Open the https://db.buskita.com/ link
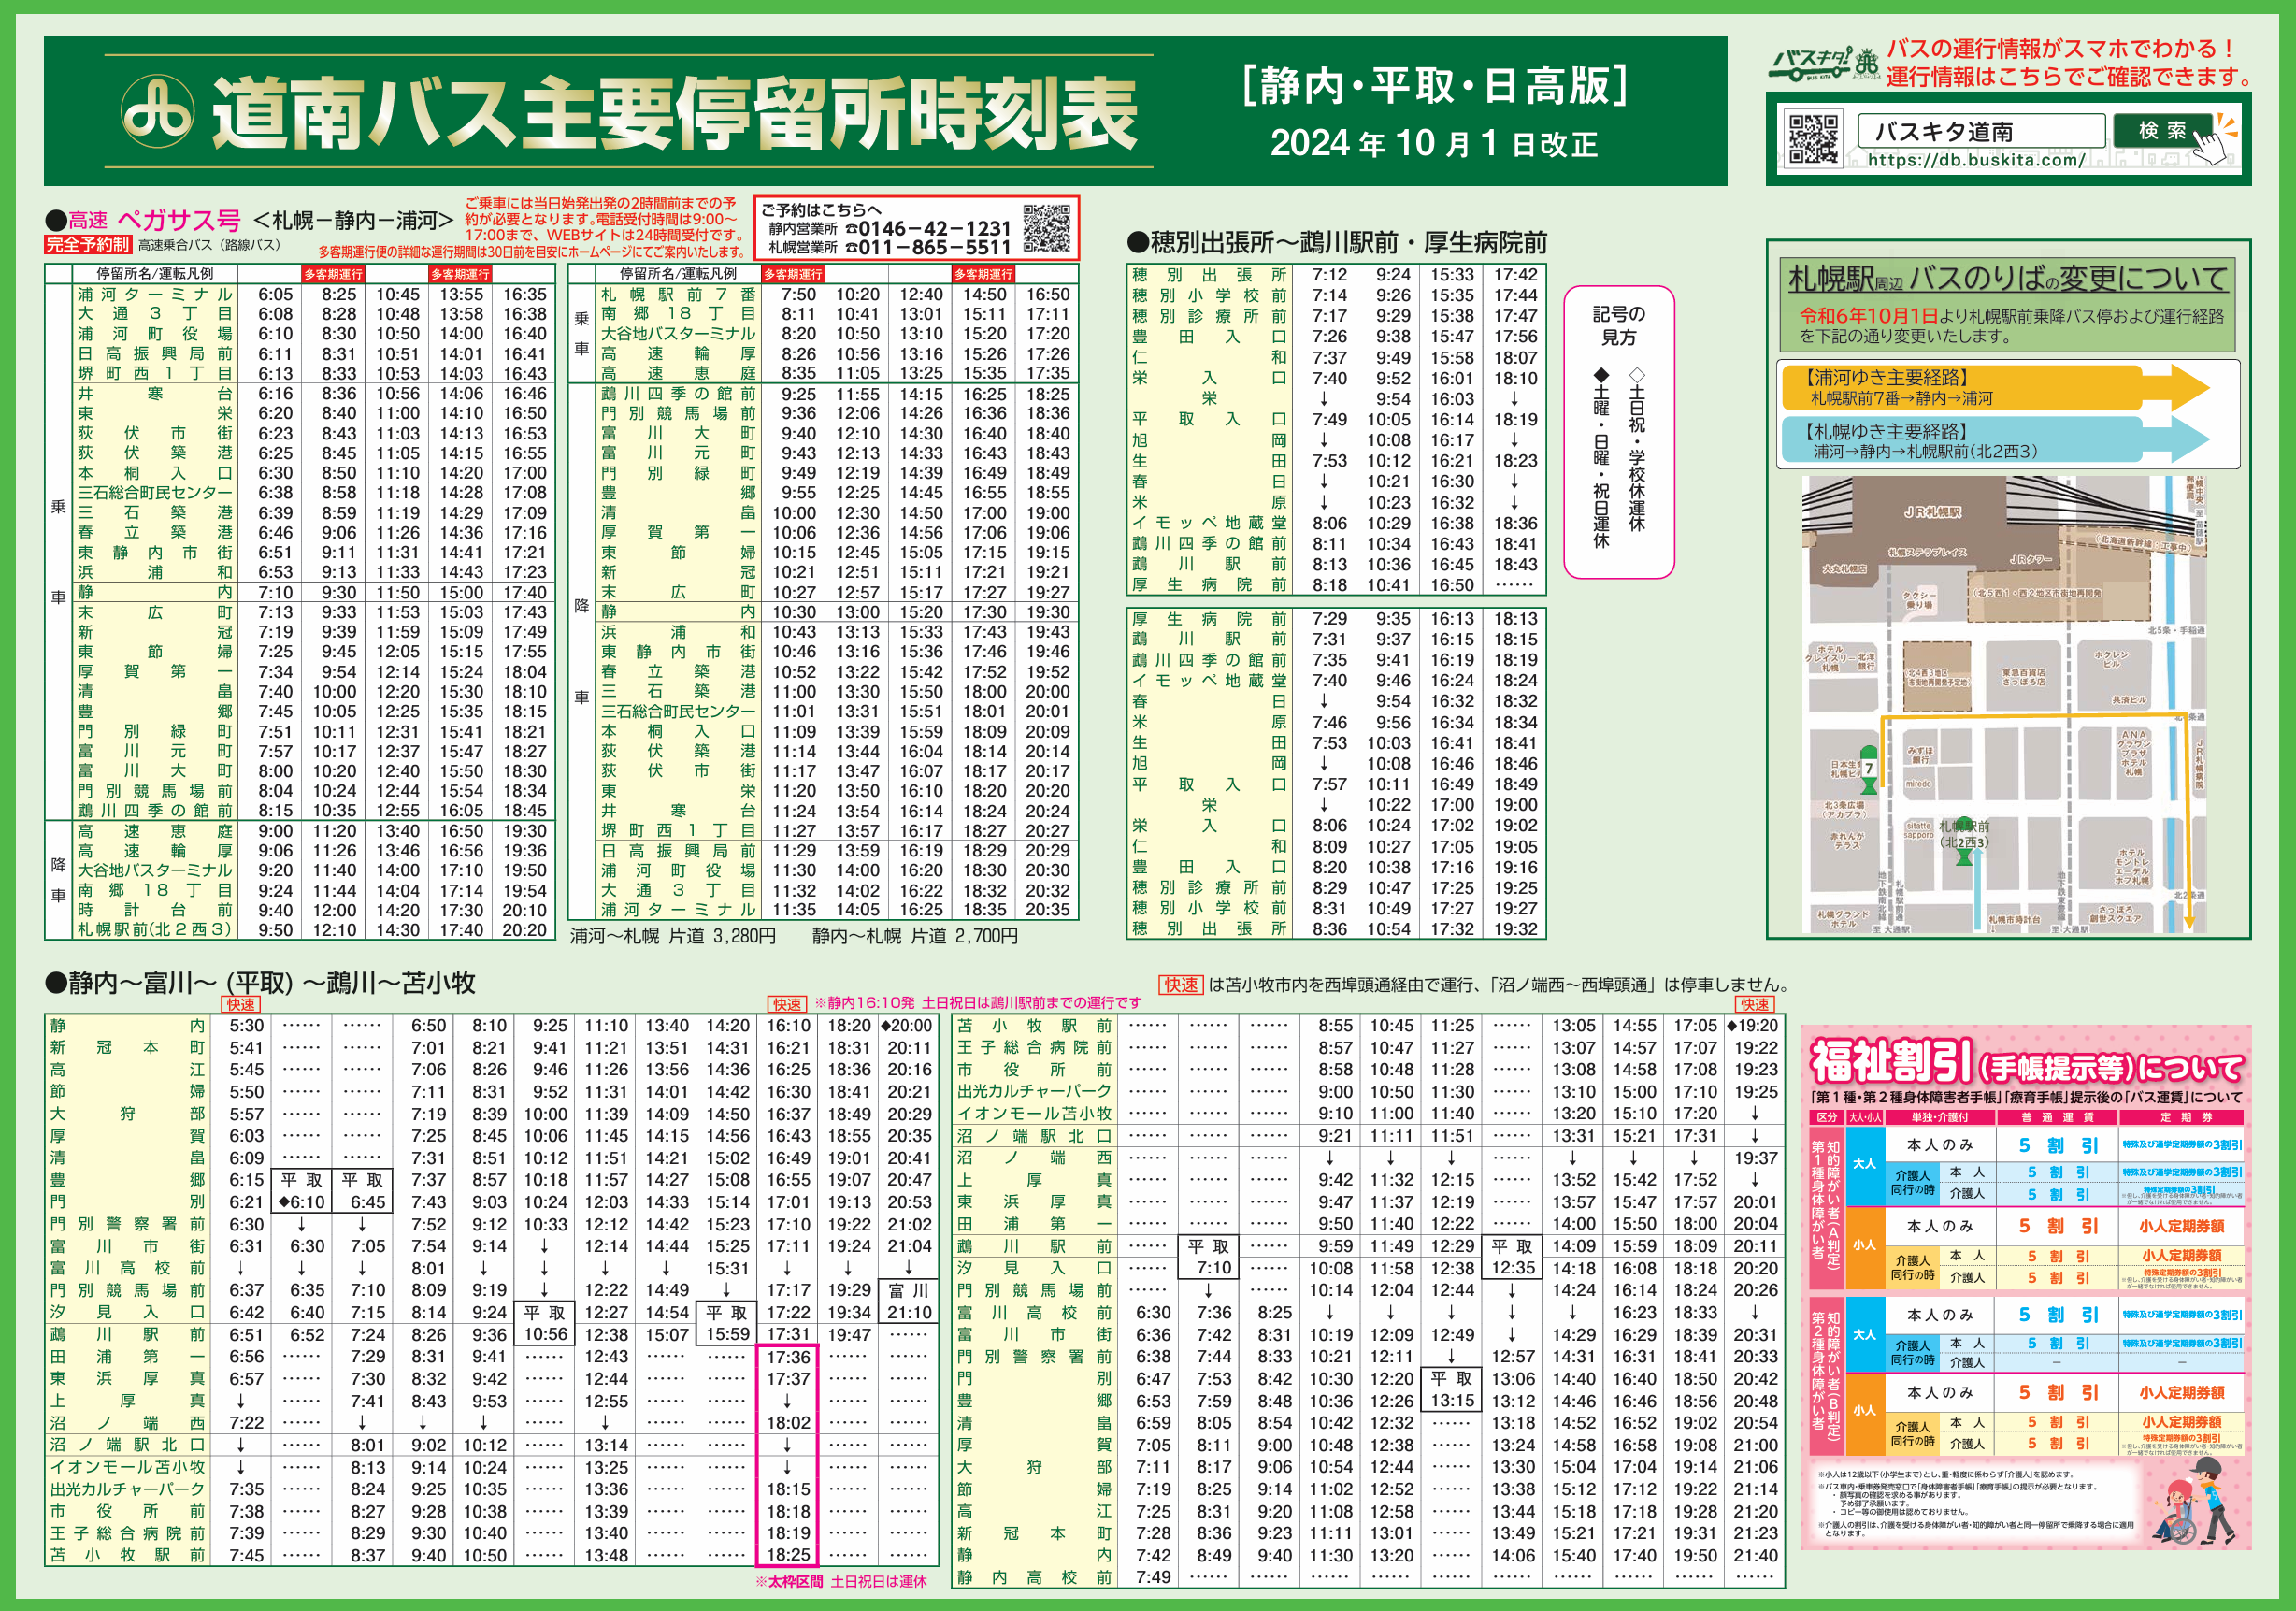Screen dimensions: 2296x1611 pyautogui.click(x=1976, y=160)
